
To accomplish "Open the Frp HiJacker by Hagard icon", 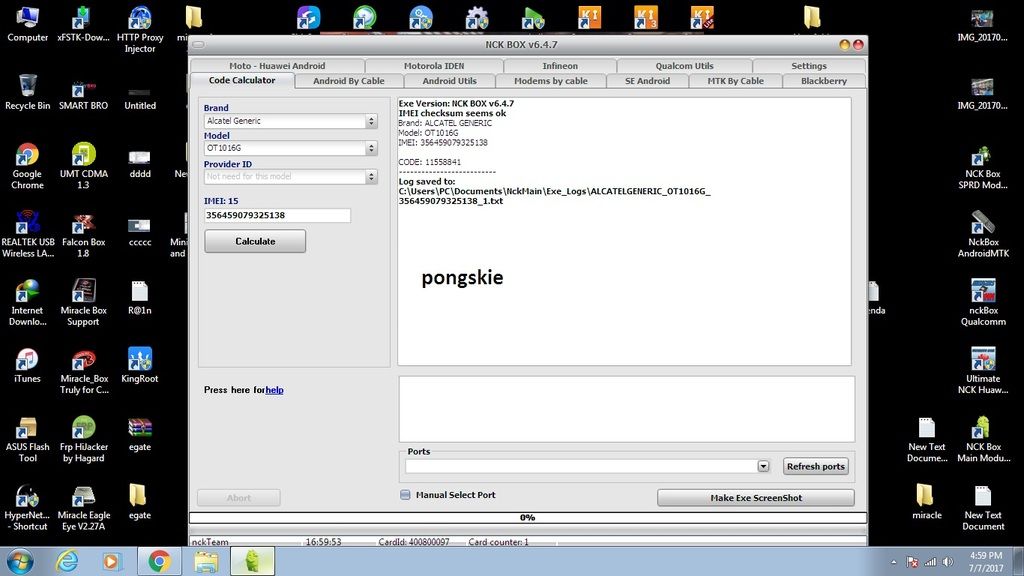I will click(83, 428).
